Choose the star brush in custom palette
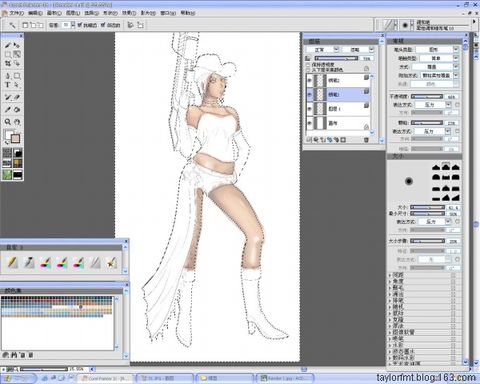This screenshot has width=480, height=384. pos(111,263)
